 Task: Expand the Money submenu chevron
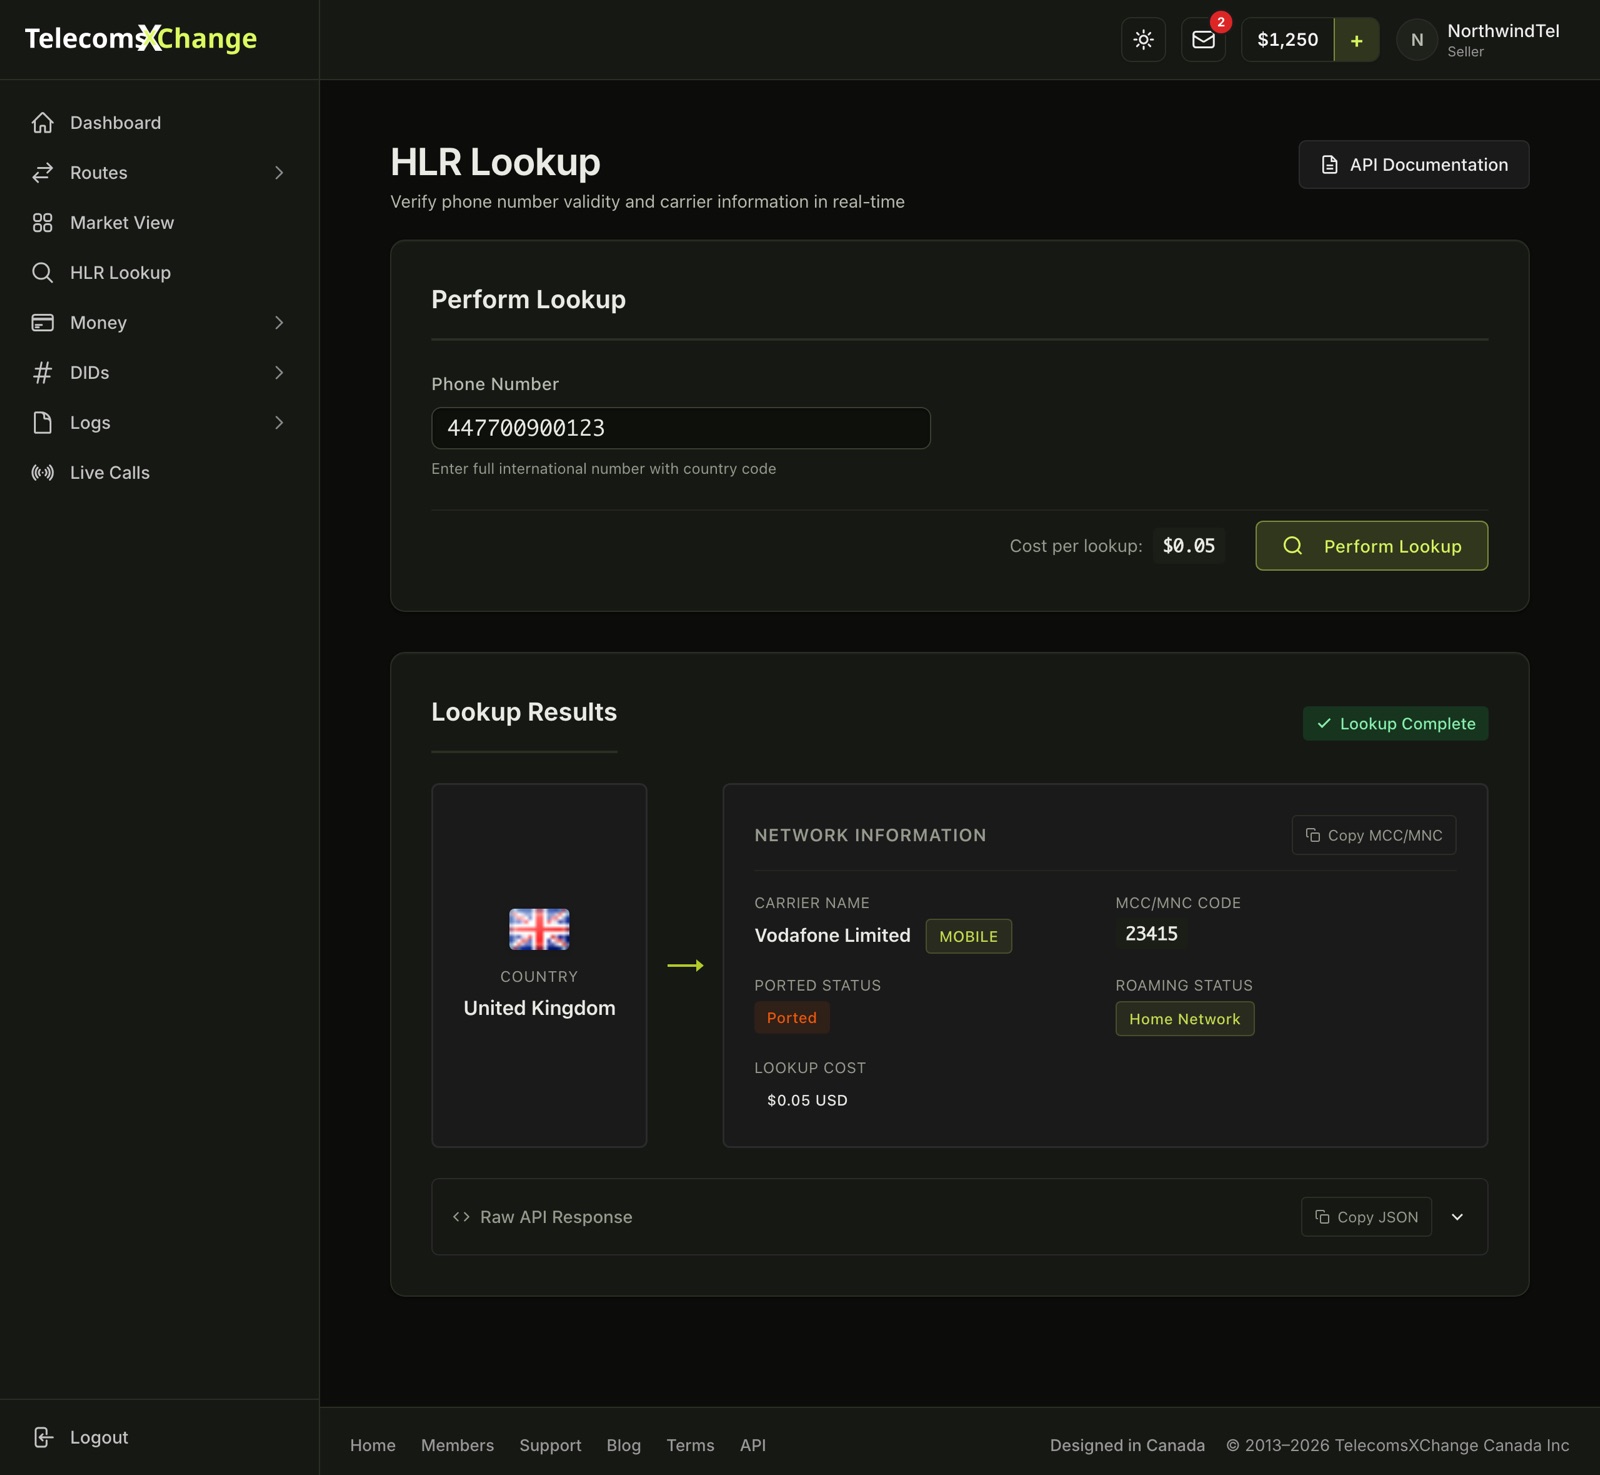(x=279, y=323)
